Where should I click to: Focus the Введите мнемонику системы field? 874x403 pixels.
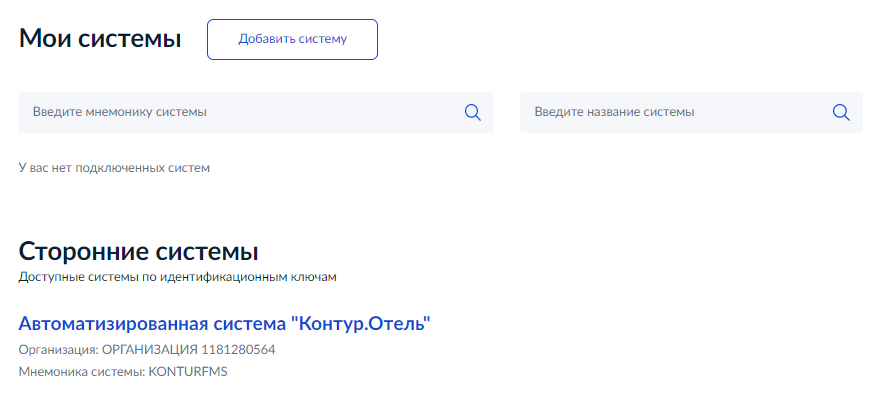pyautogui.click(x=256, y=113)
